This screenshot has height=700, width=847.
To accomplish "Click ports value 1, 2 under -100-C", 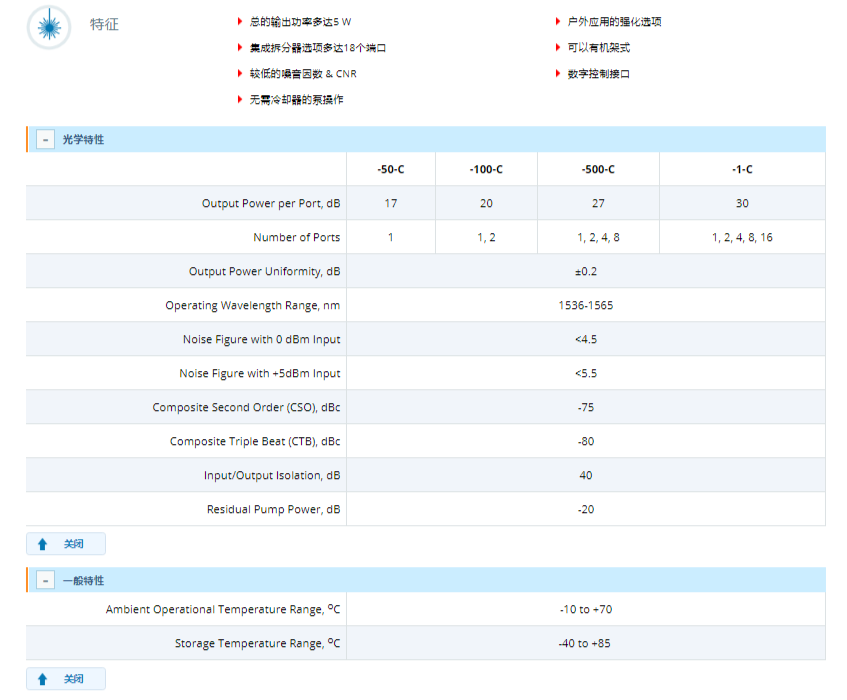I will click(x=486, y=237).
